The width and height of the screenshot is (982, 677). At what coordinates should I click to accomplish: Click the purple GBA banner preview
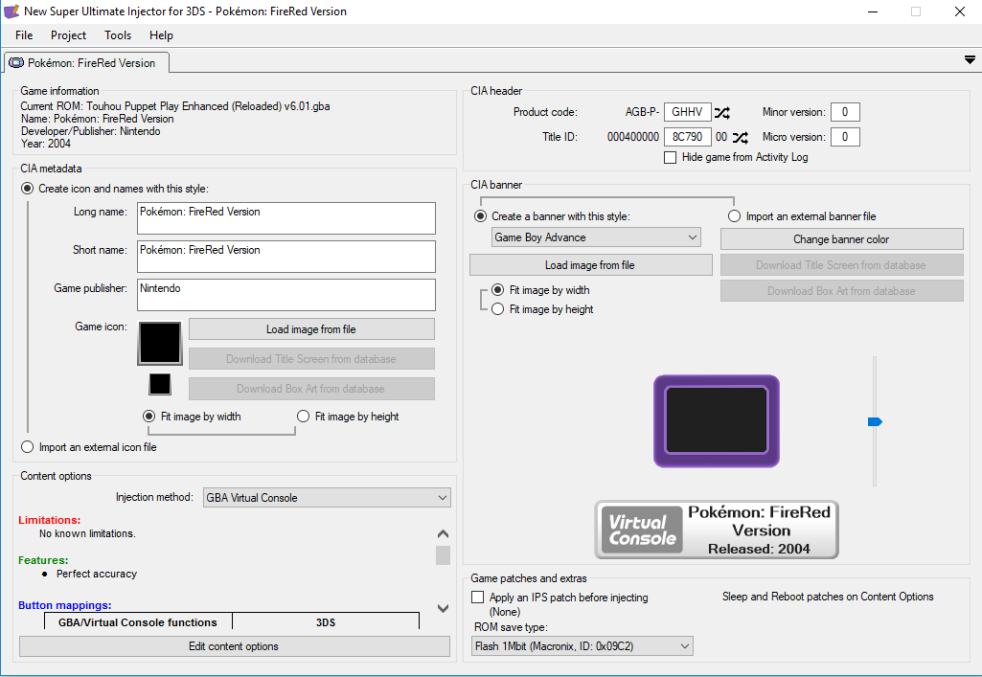(x=716, y=421)
